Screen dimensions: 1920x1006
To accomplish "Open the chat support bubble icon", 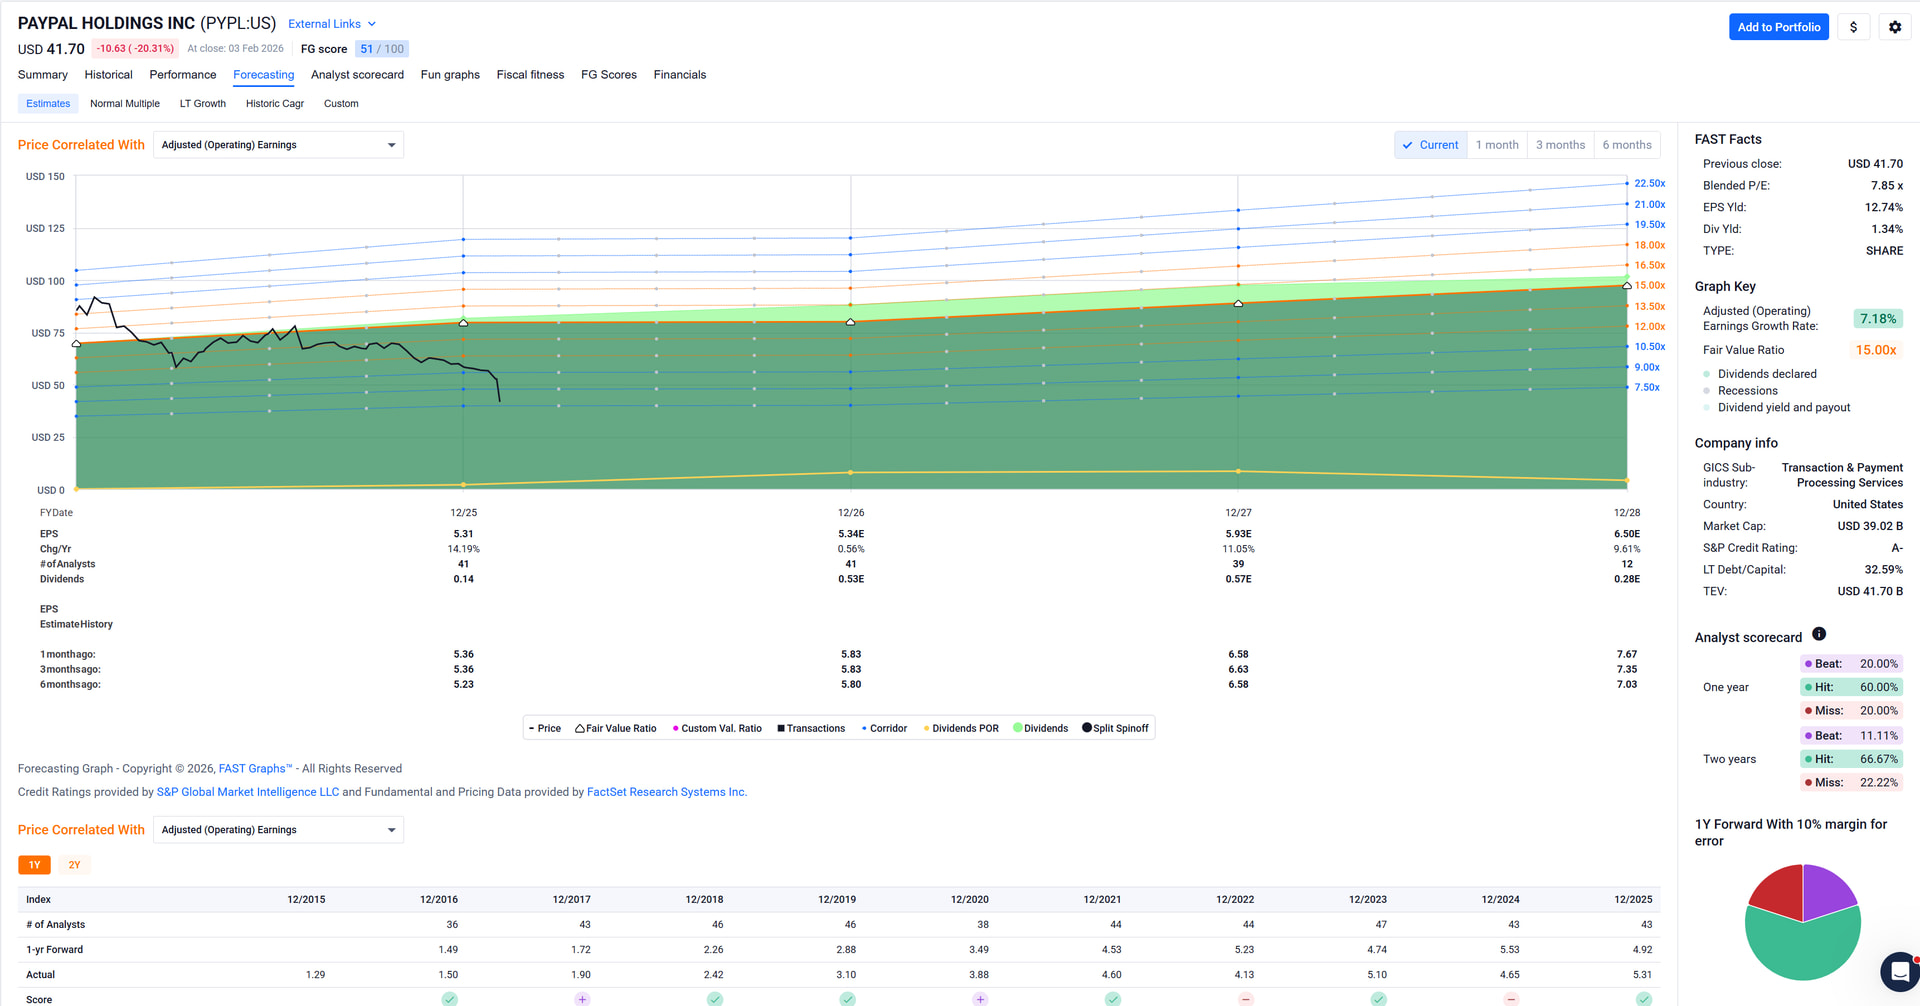I will [x=1899, y=971].
